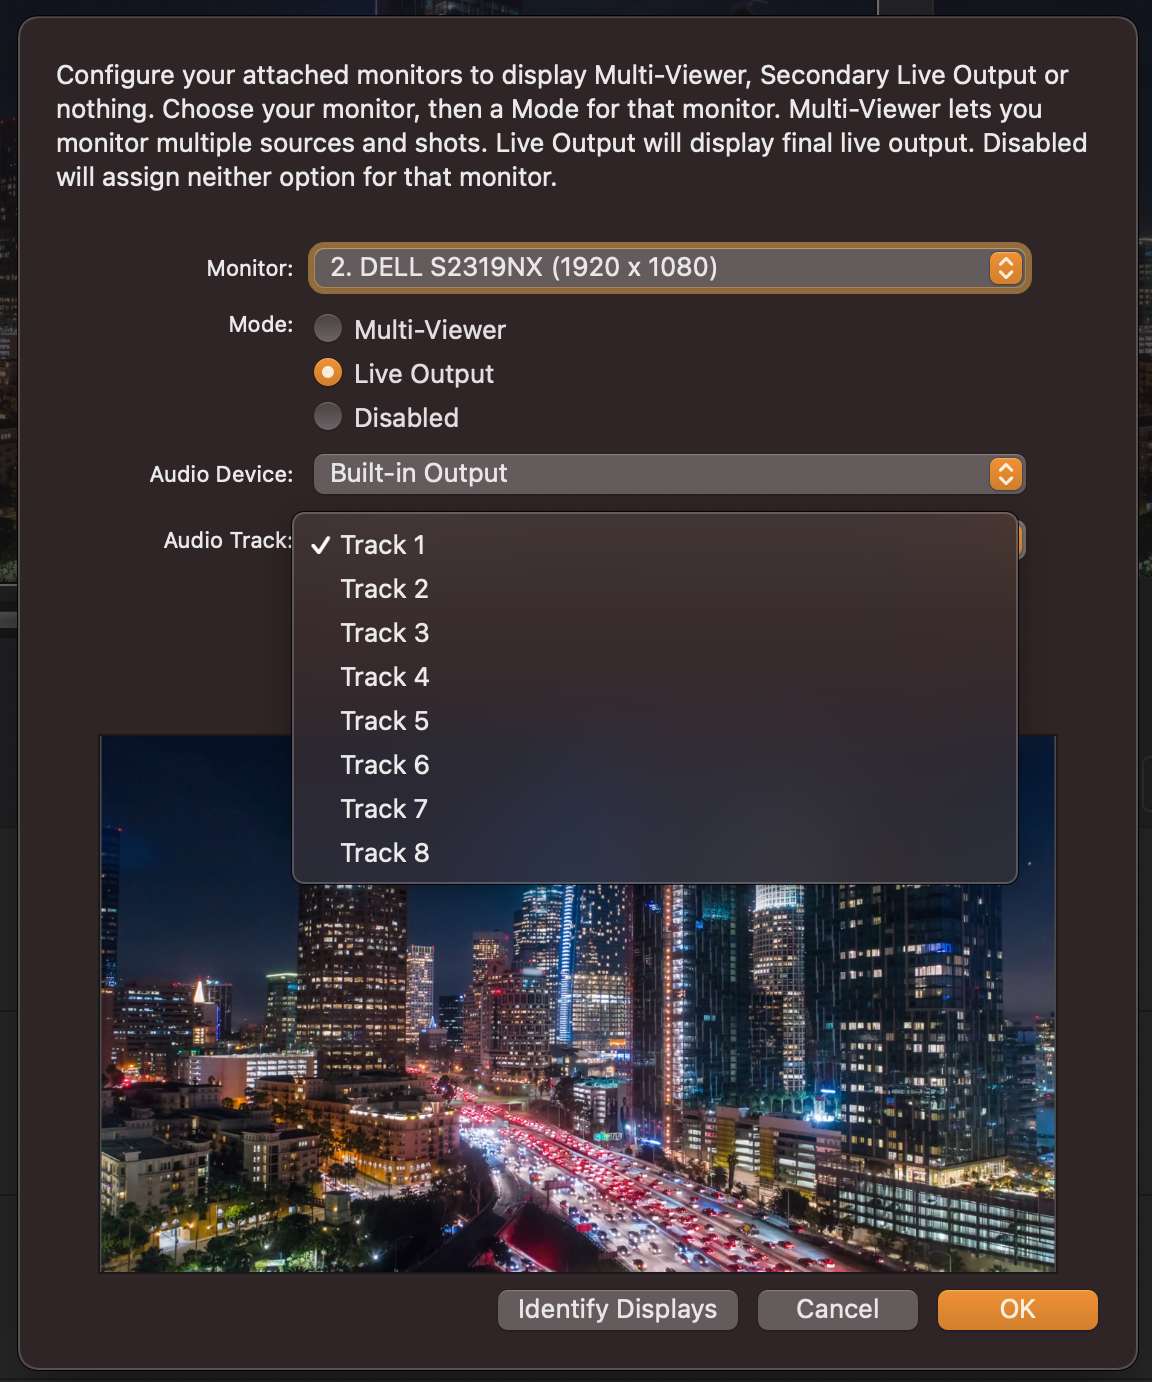
Task: Cancel the display configuration dialog
Action: [x=838, y=1310]
